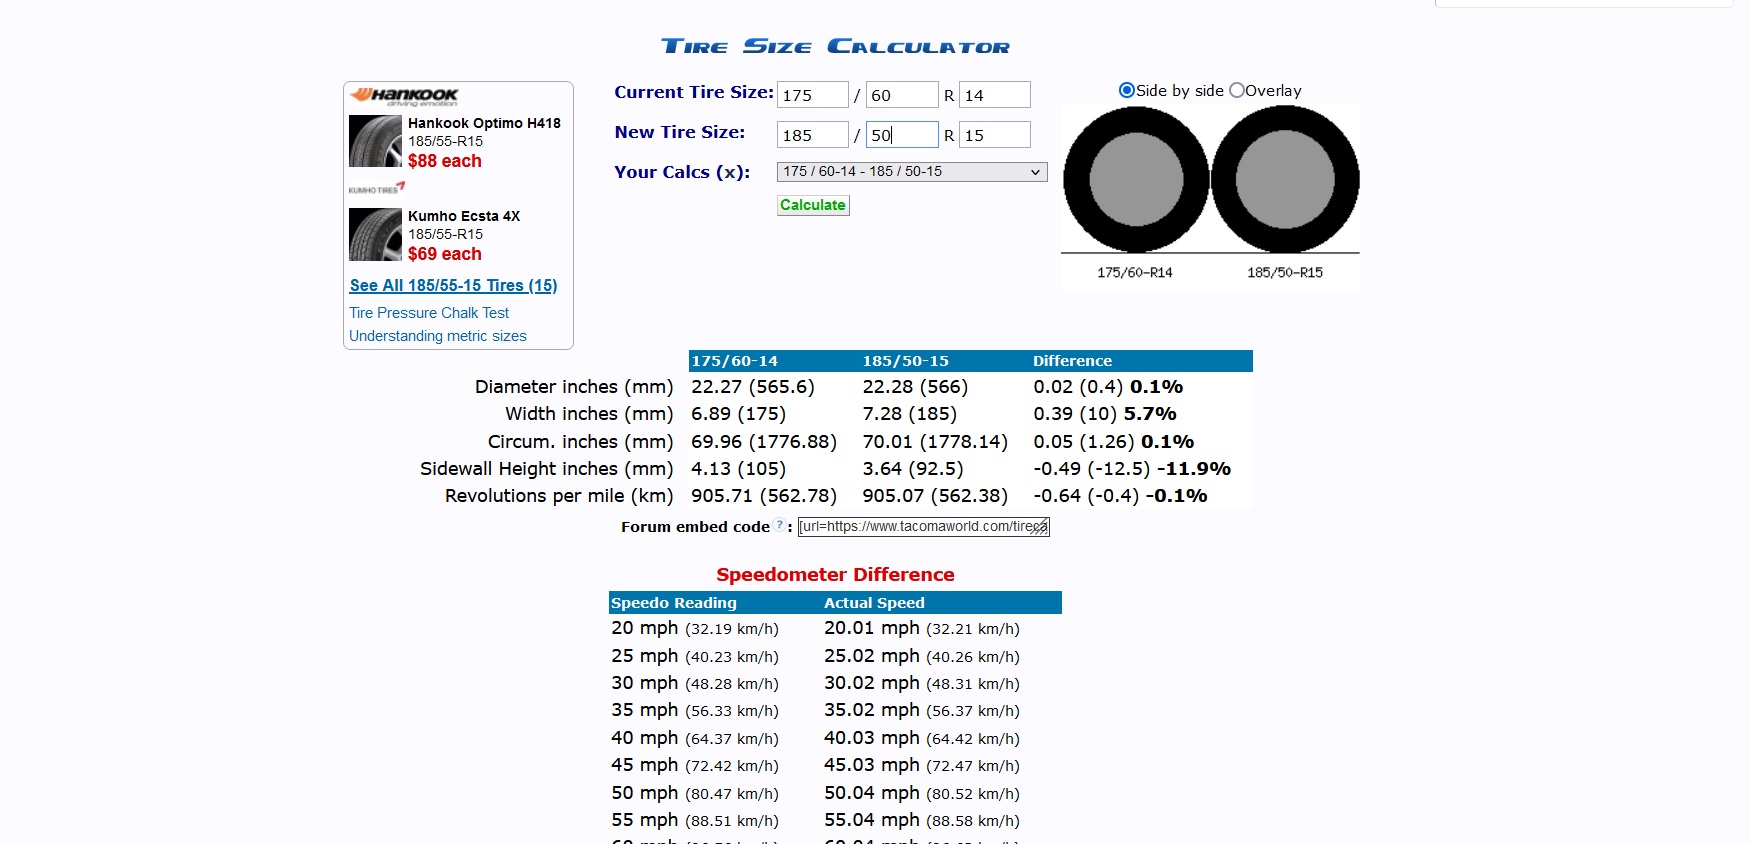Screen dimensions: 1750x844
Task: Click the green Calculate button
Action: (x=813, y=205)
